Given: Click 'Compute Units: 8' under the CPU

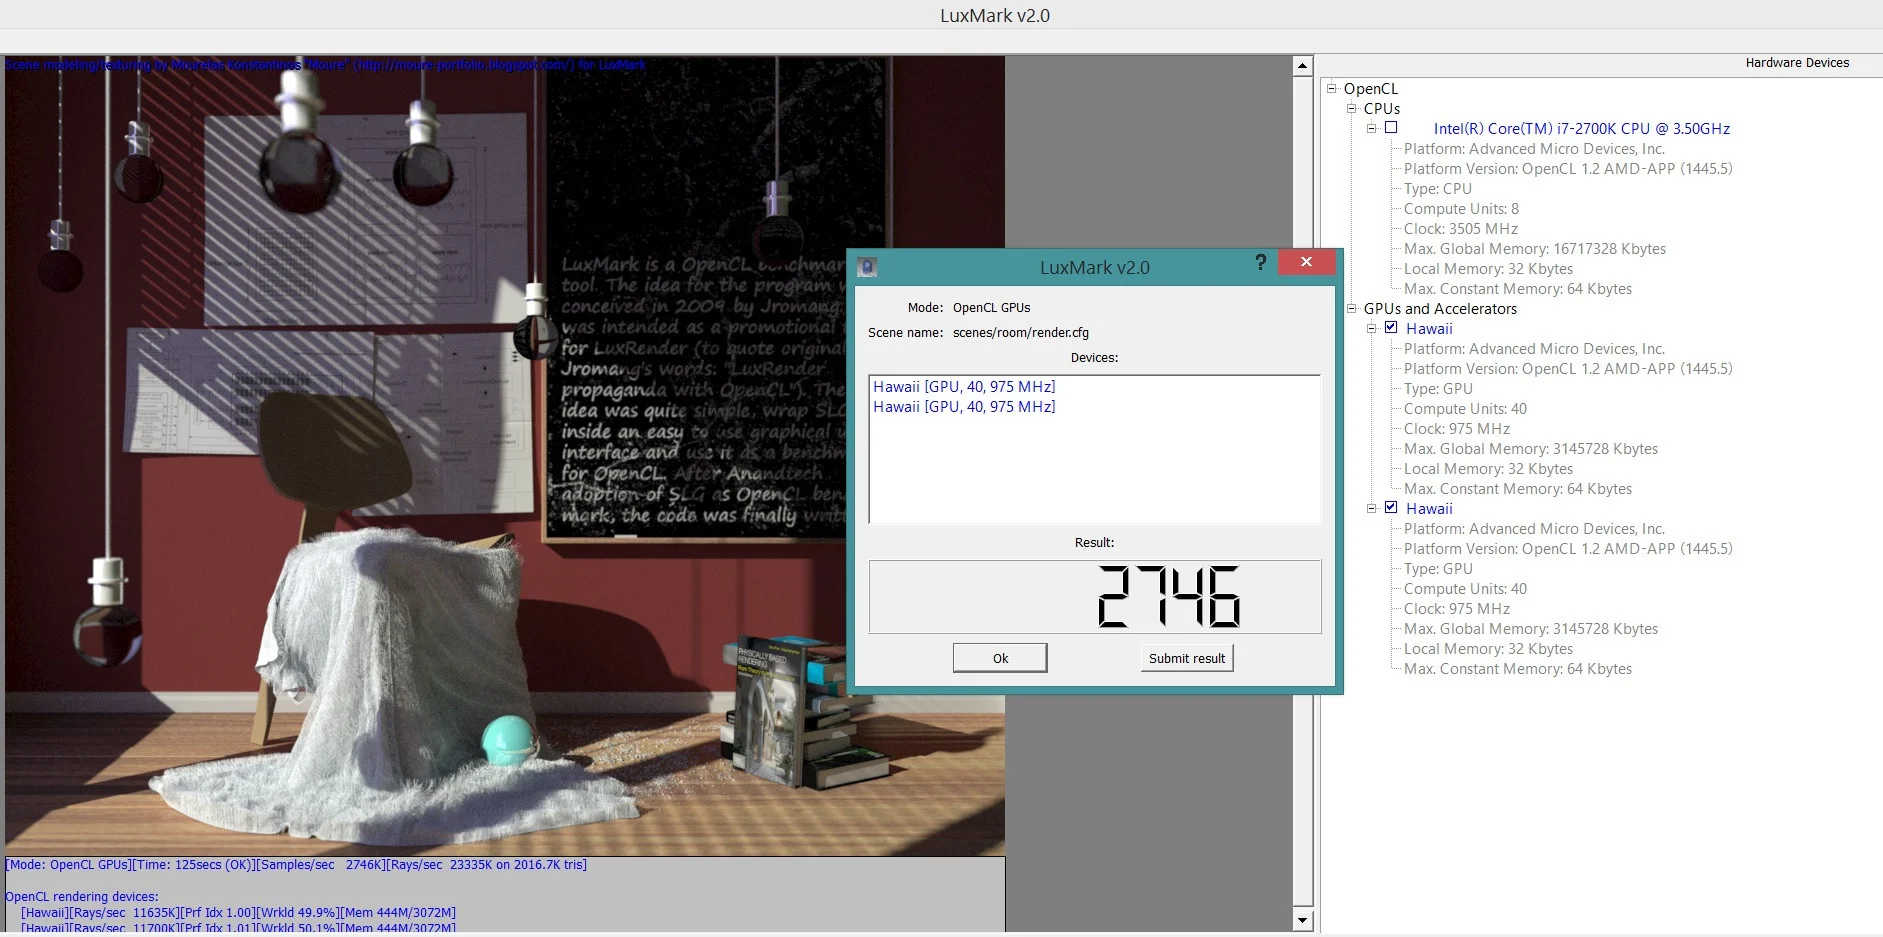Looking at the screenshot, I should click(1461, 209).
